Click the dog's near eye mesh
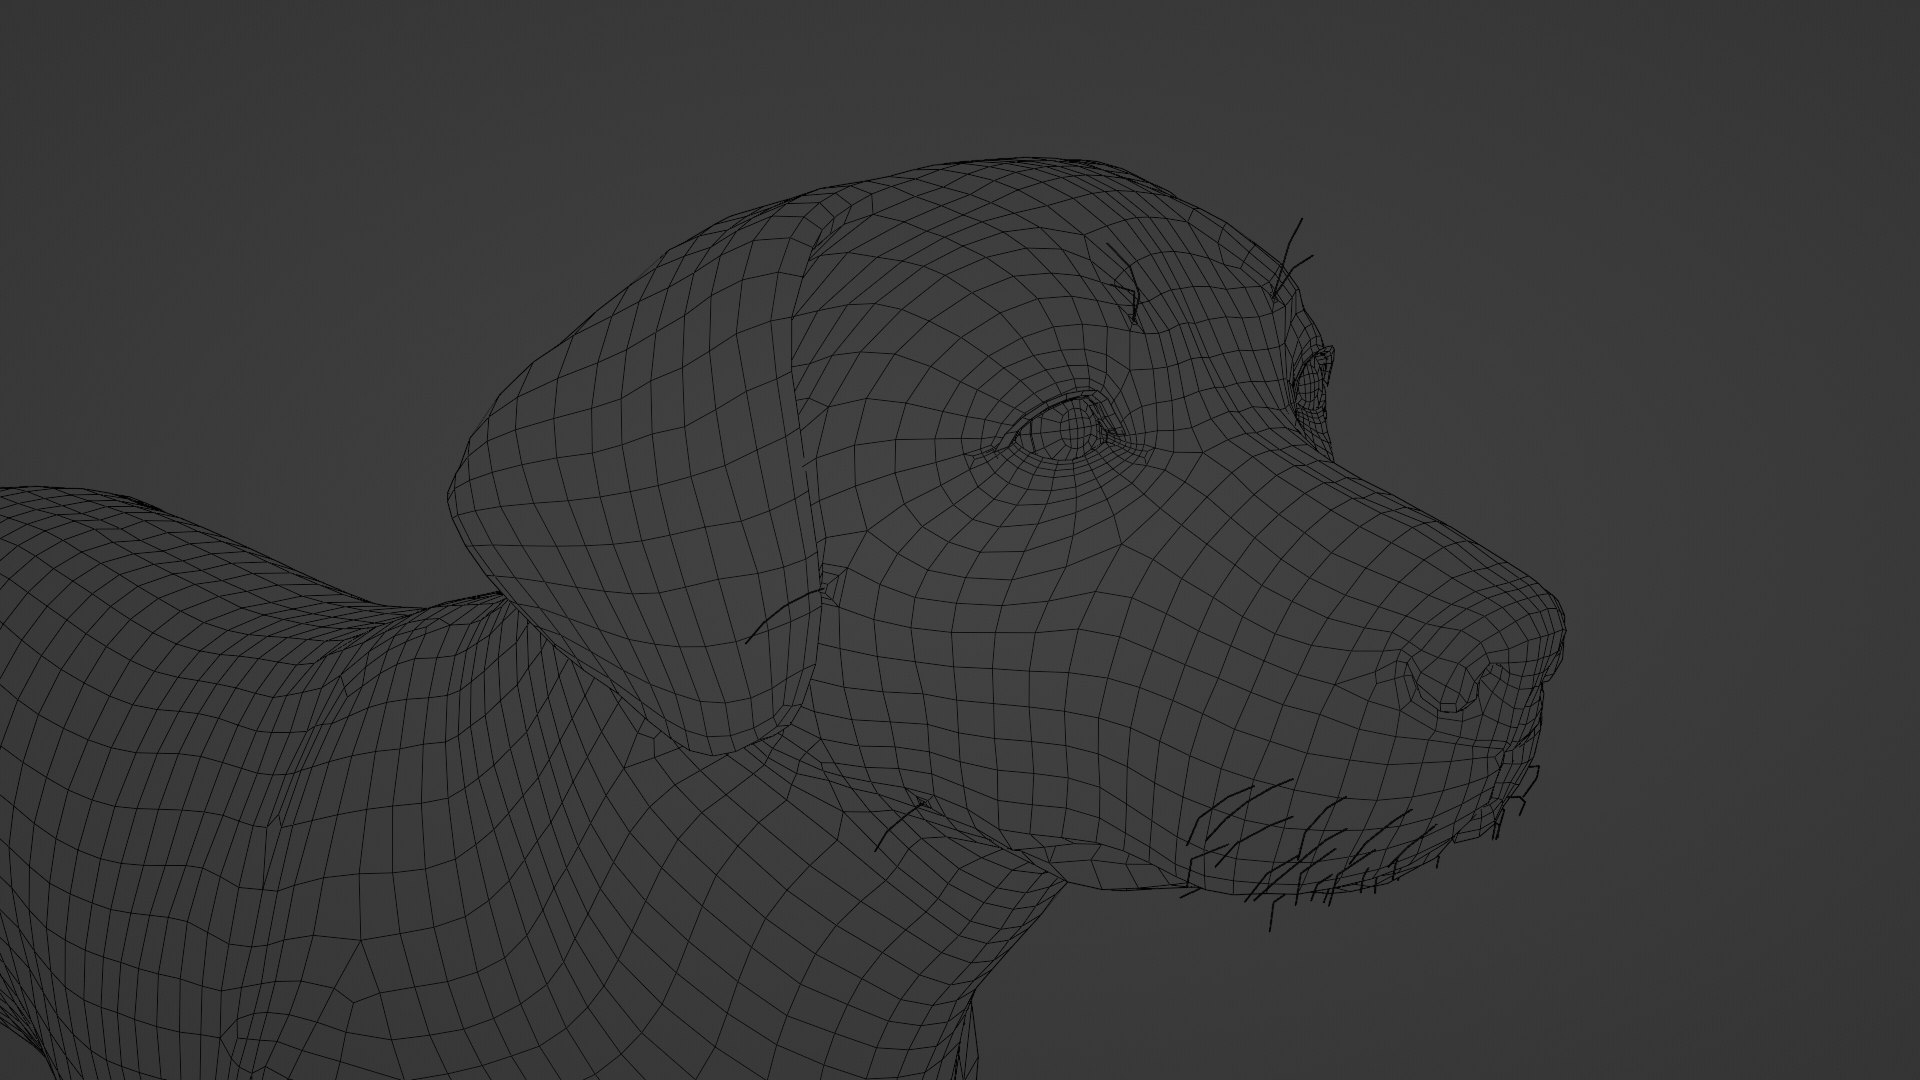The image size is (1920, 1080). point(1067,431)
